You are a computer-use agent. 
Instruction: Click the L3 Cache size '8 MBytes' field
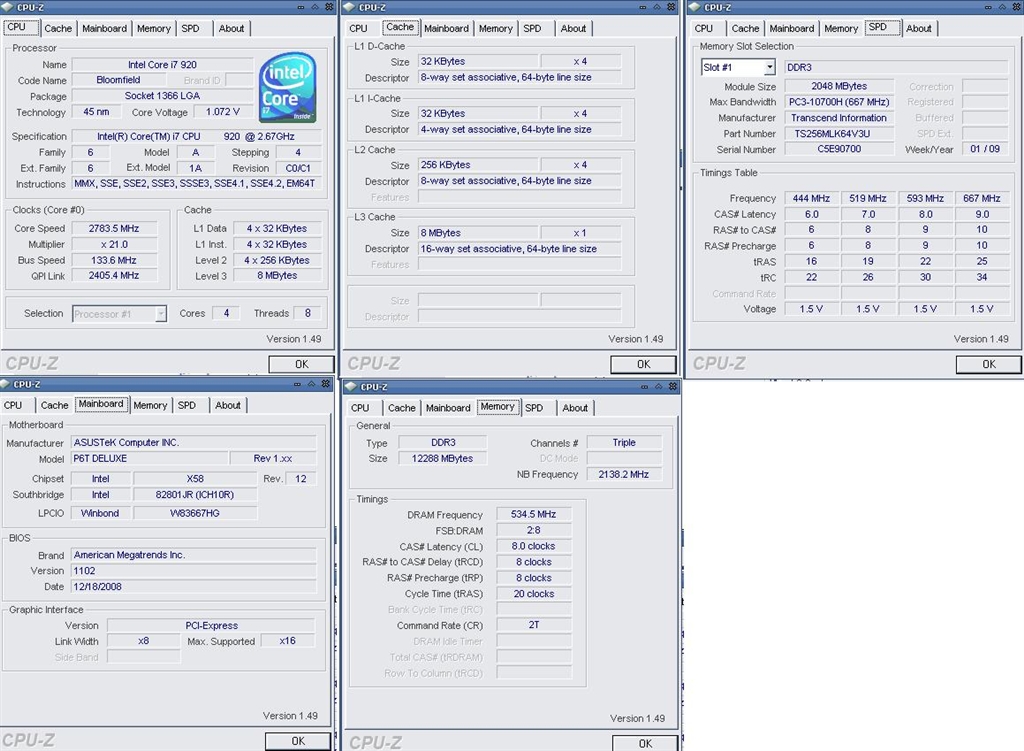point(478,233)
